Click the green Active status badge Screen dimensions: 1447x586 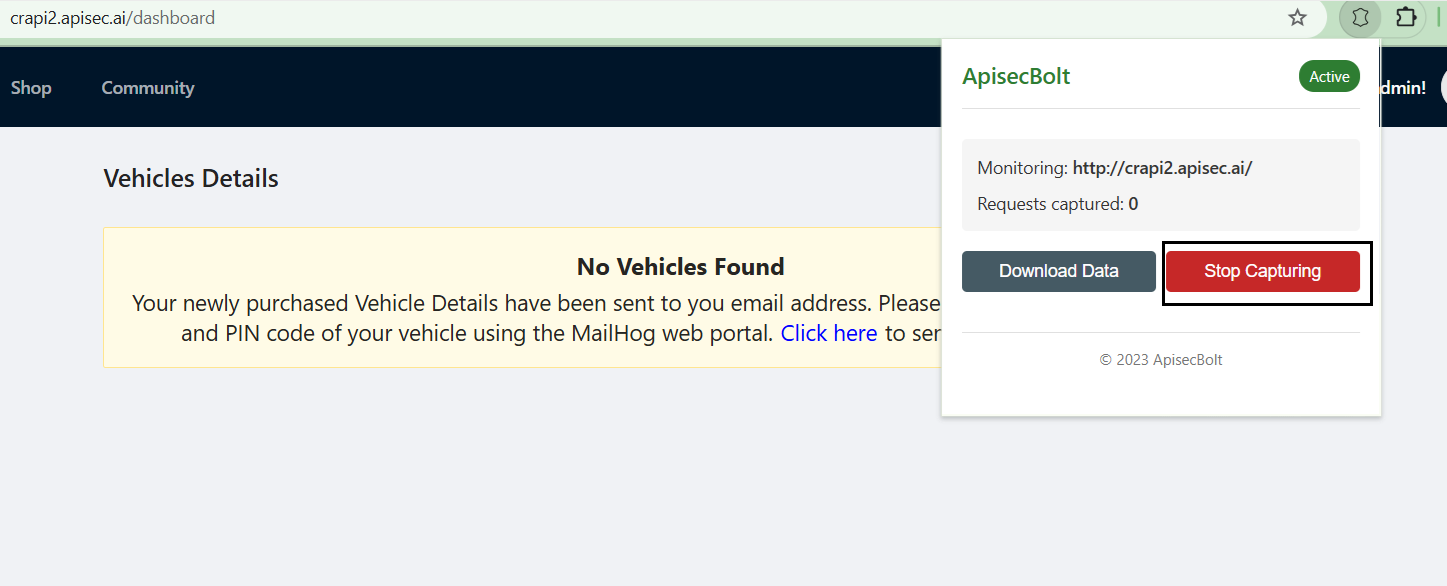tap(1329, 77)
